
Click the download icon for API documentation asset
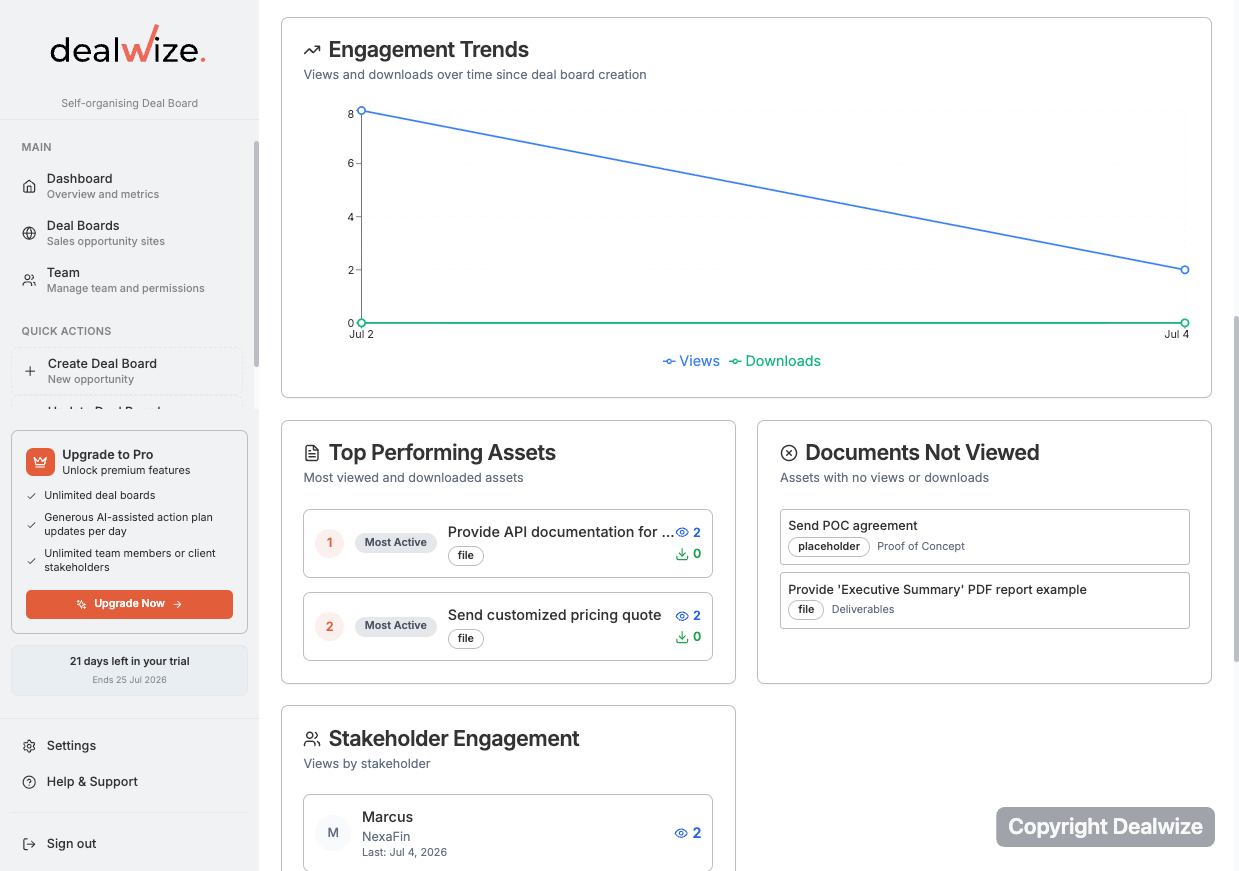pyautogui.click(x=682, y=554)
